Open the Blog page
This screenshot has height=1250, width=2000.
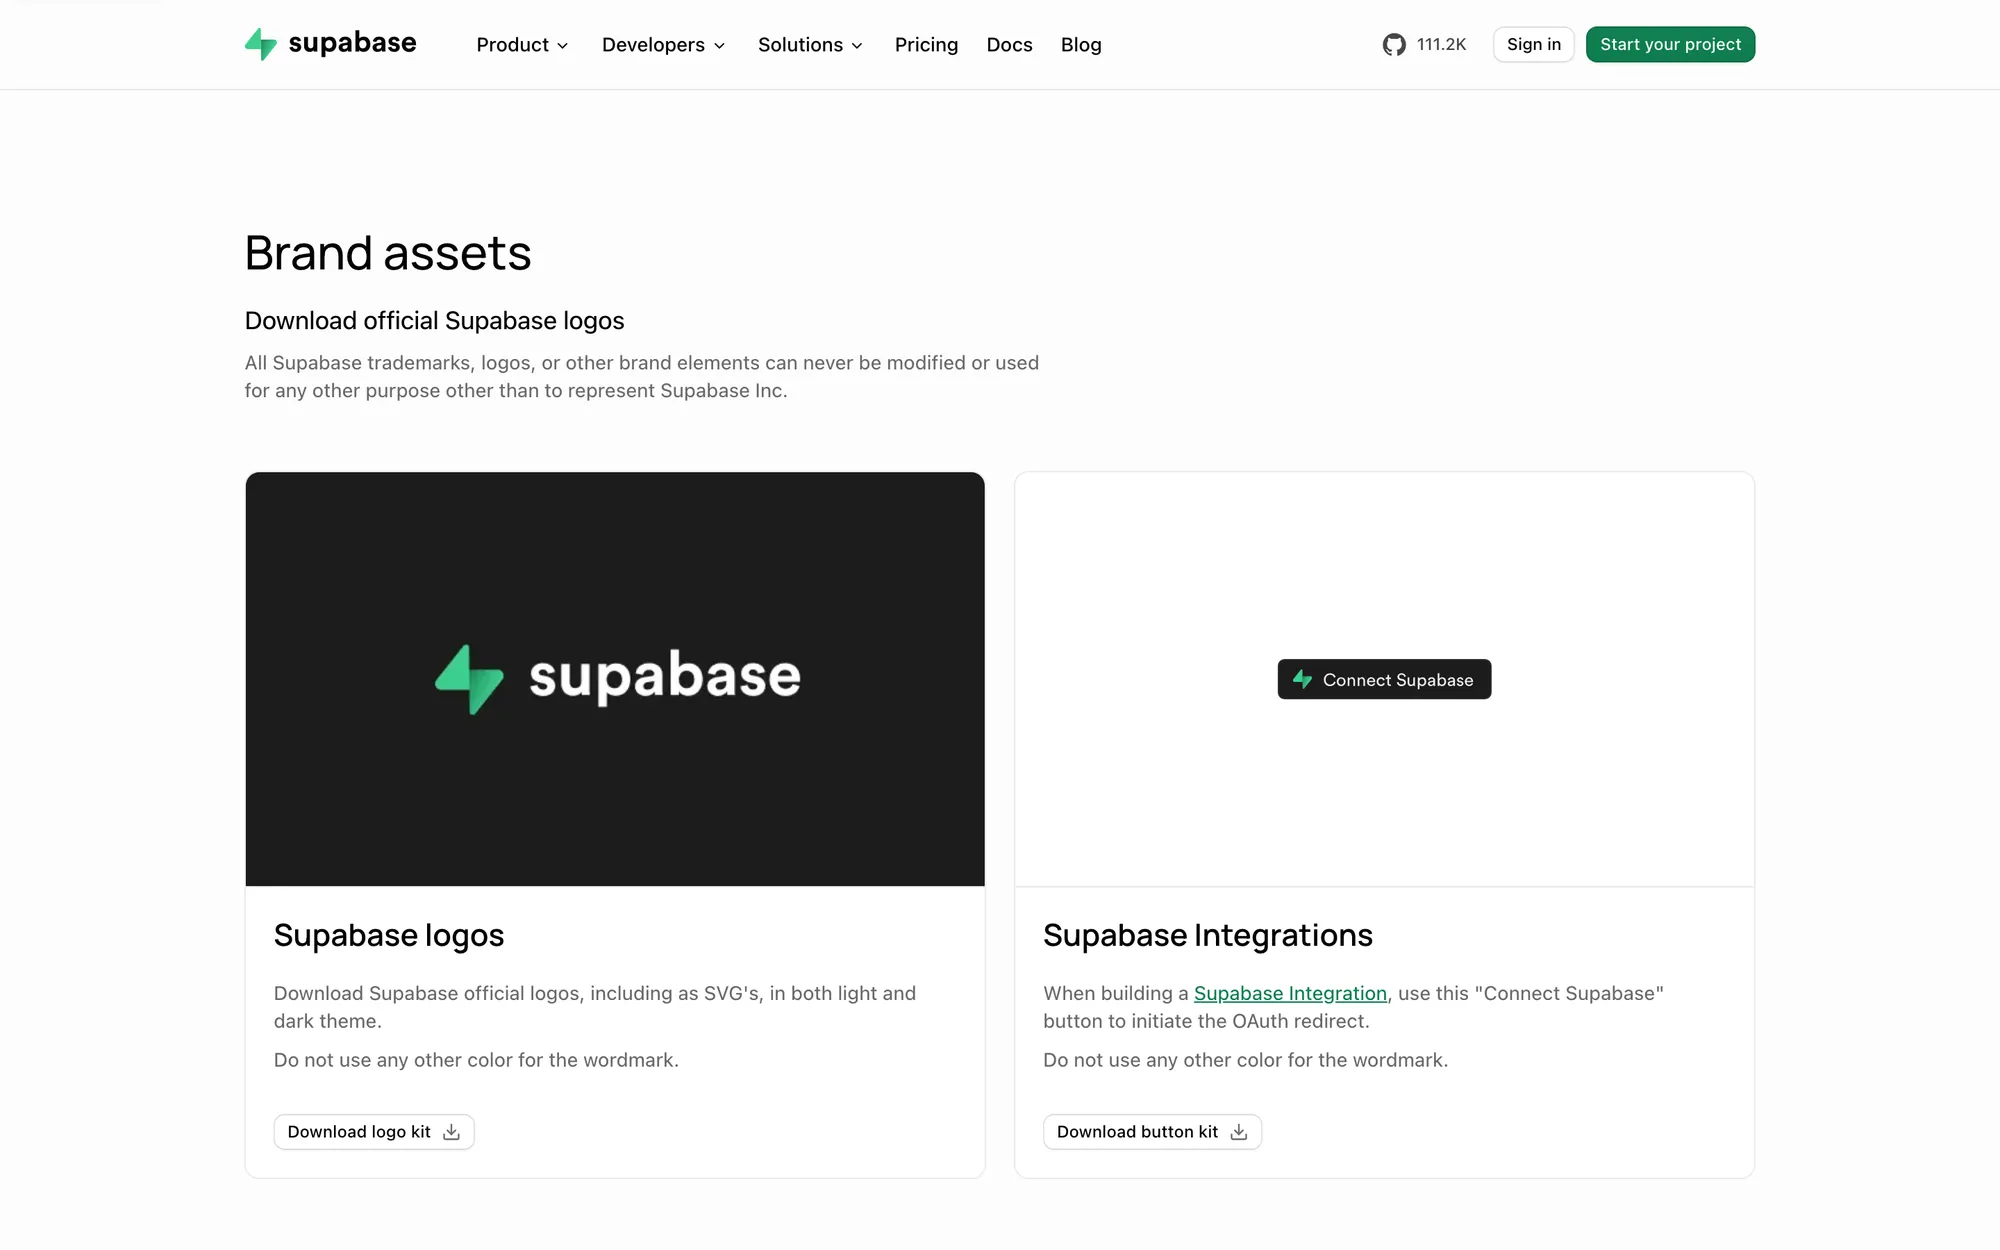point(1081,45)
